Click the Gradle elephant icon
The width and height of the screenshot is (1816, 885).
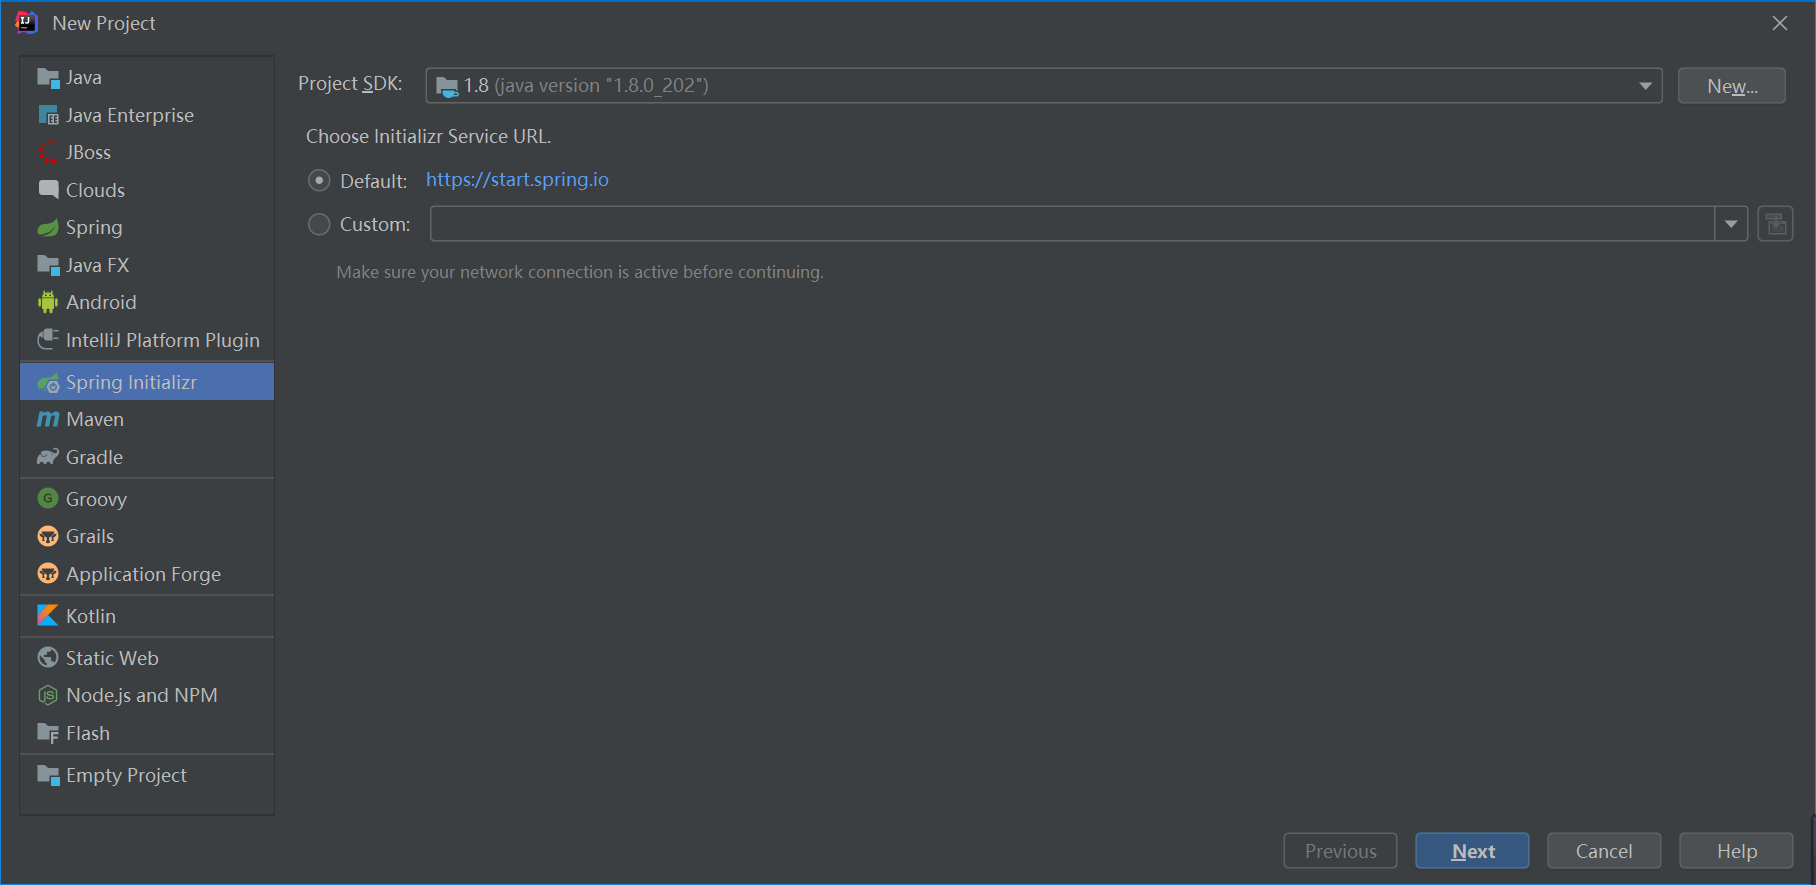click(48, 457)
